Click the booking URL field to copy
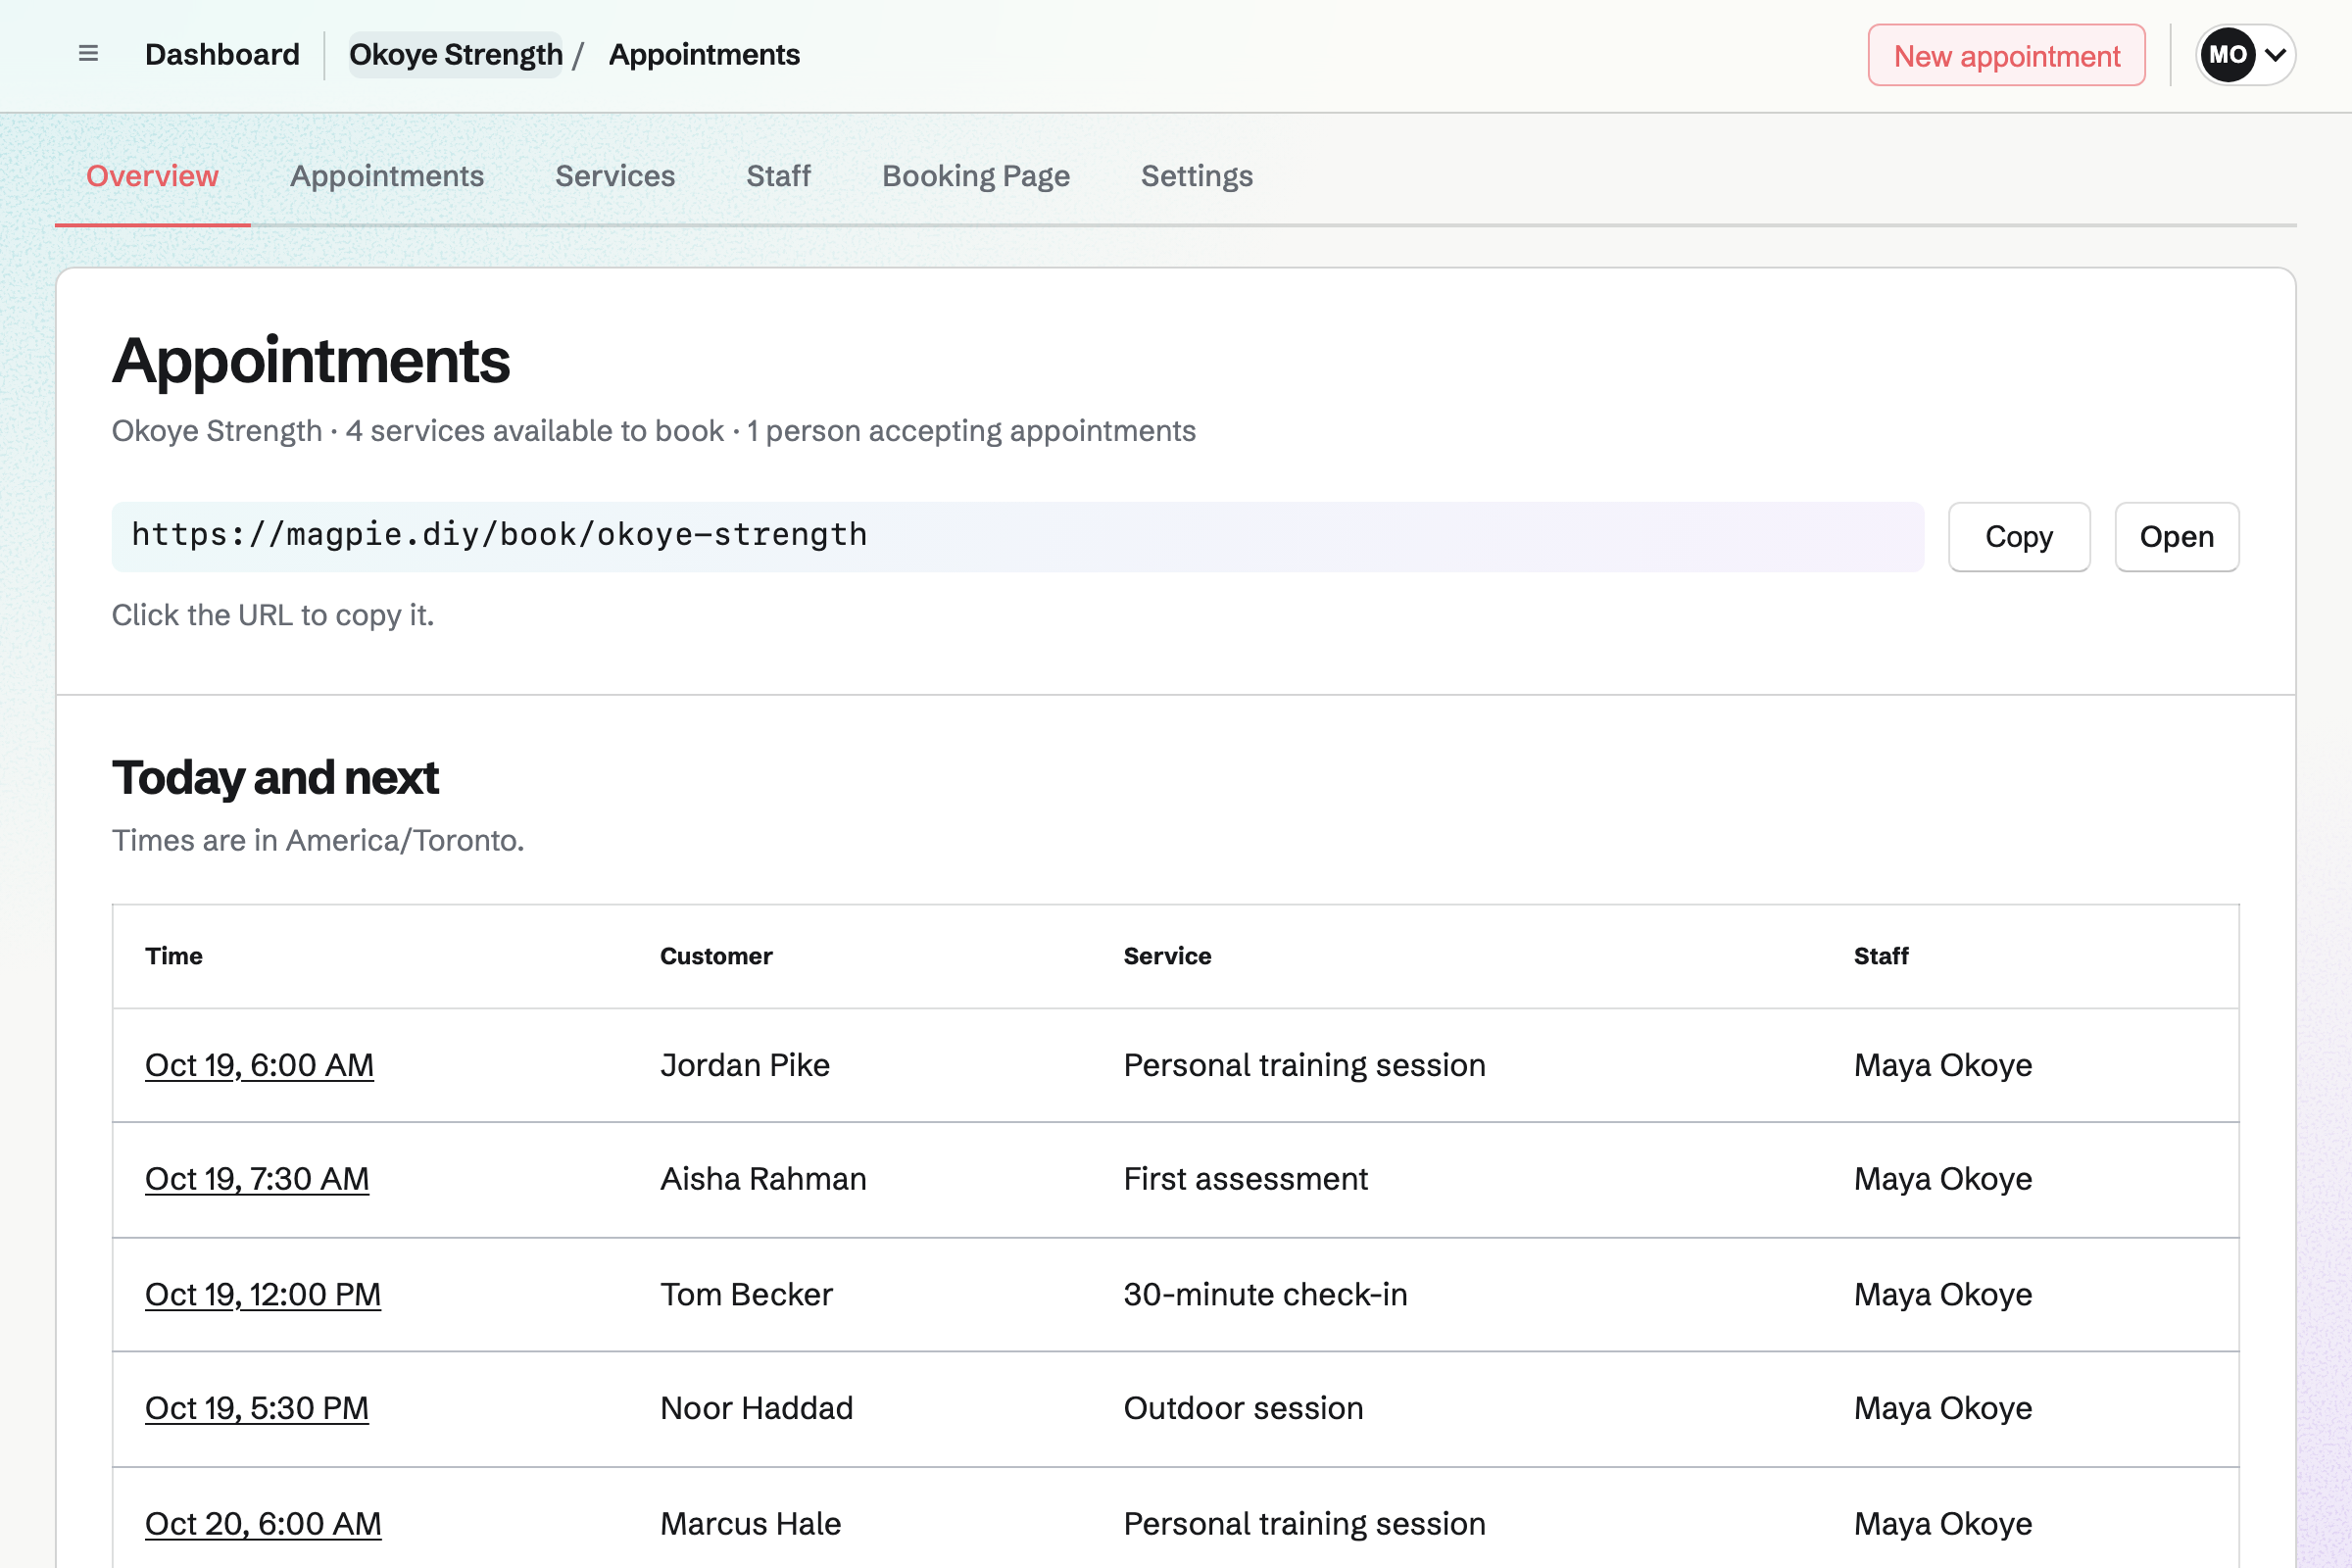The image size is (2352, 1568). (x=1017, y=536)
